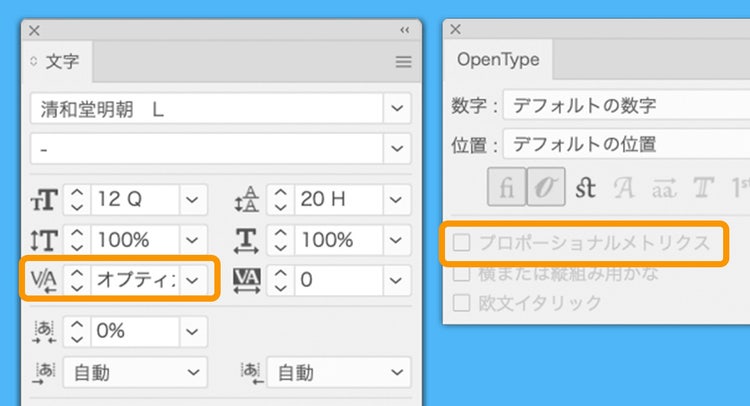This screenshot has width=750, height=406.
Task: Open the vertical scale dropdown
Action: point(193,240)
